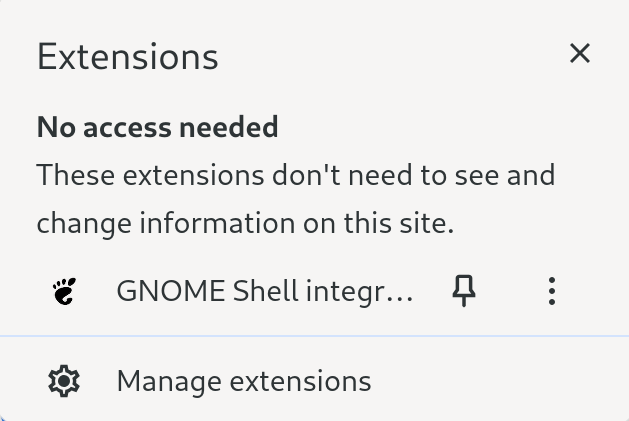The image size is (629, 421).
Task: Click the Extensions title heading
Action: (127, 57)
